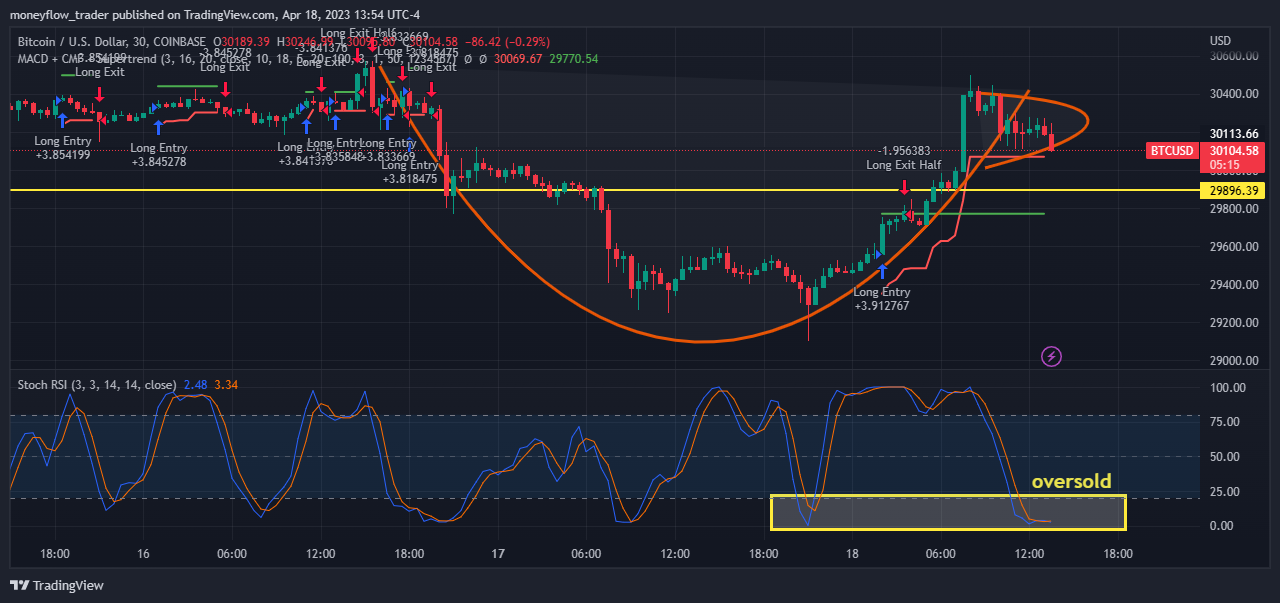1280x603 pixels.
Task: Select the Long Entry +3.912767 label
Action: (882, 299)
